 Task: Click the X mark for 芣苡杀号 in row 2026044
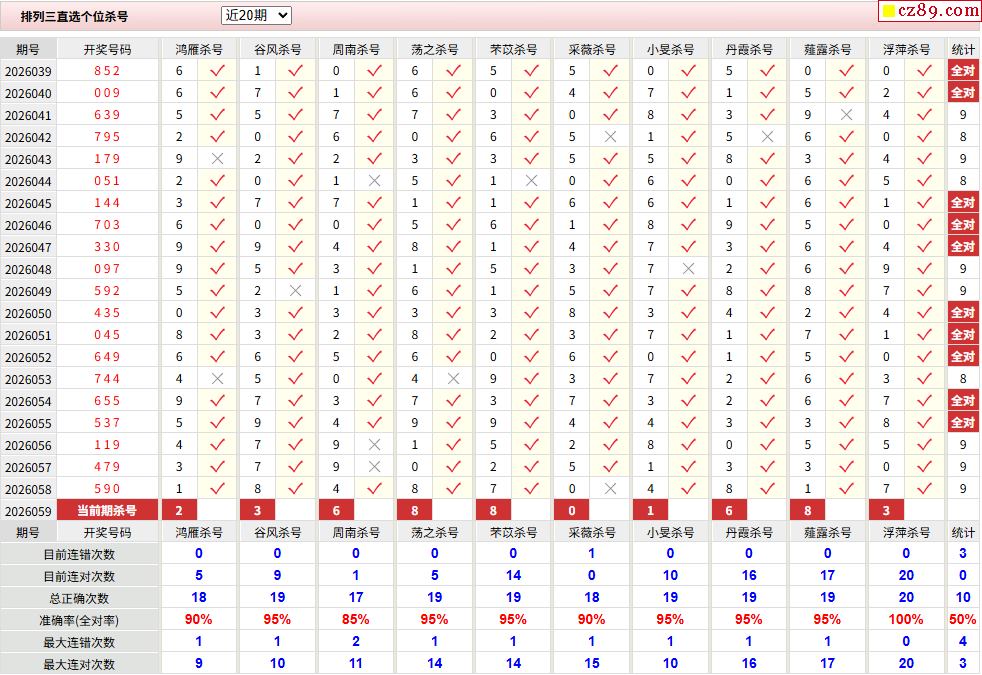click(532, 181)
